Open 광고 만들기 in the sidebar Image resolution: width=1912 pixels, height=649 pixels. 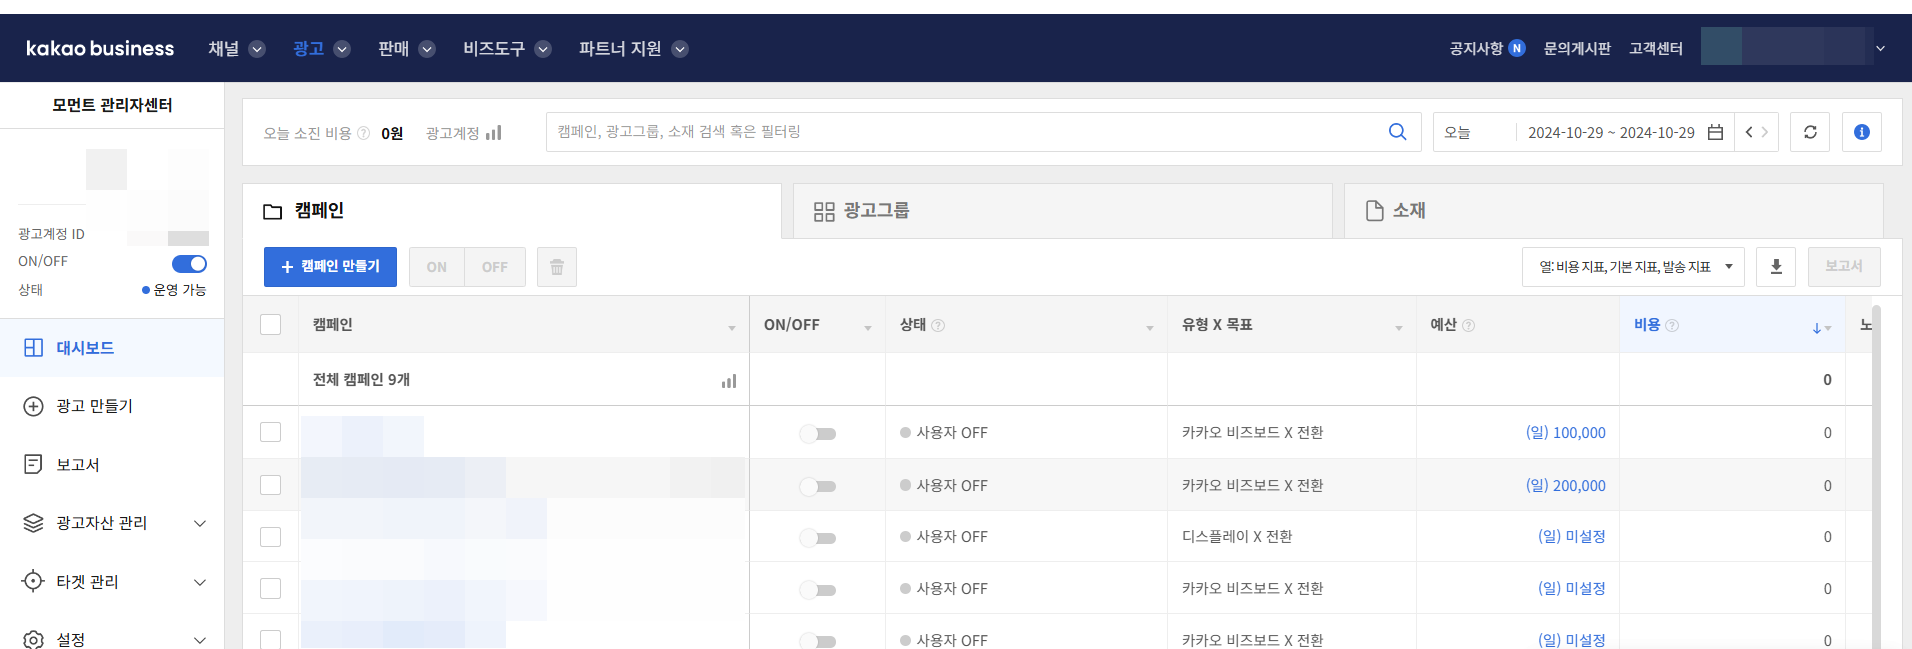(112, 406)
